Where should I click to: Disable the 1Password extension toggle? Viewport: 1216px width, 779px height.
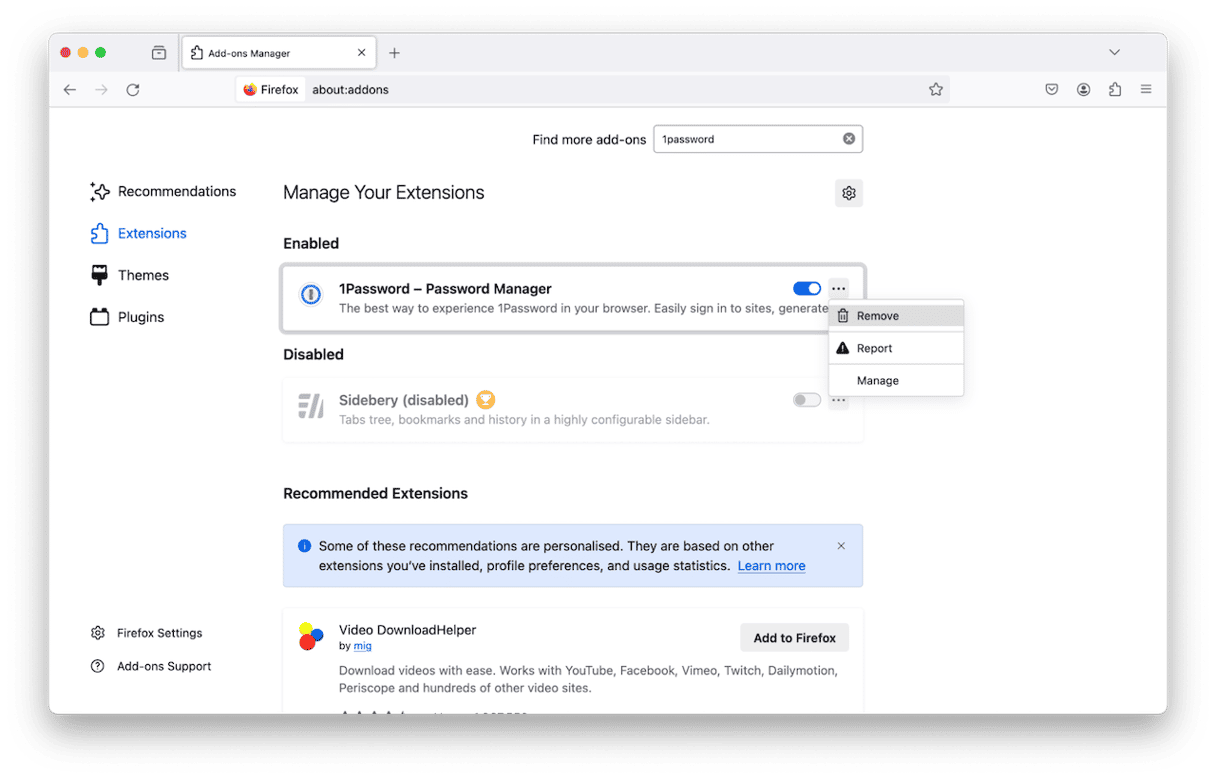point(806,289)
